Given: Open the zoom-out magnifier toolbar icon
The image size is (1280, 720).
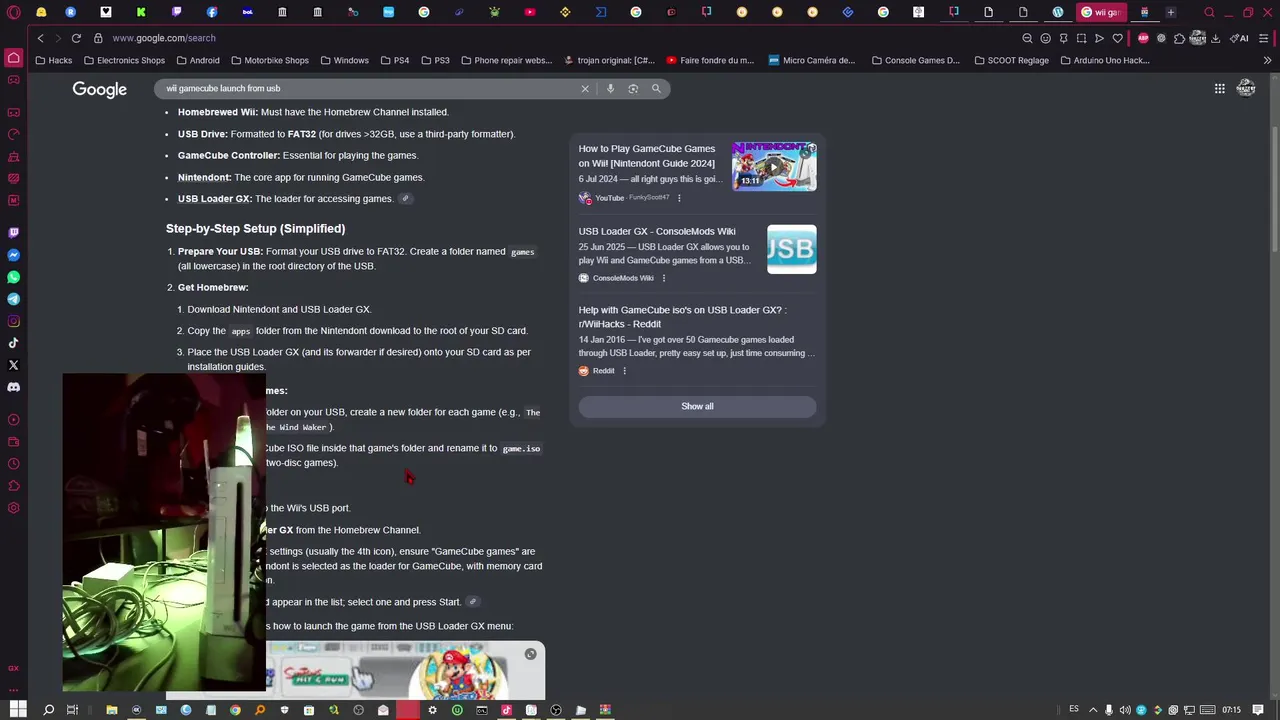Looking at the screenshot, I should 1027,38.
